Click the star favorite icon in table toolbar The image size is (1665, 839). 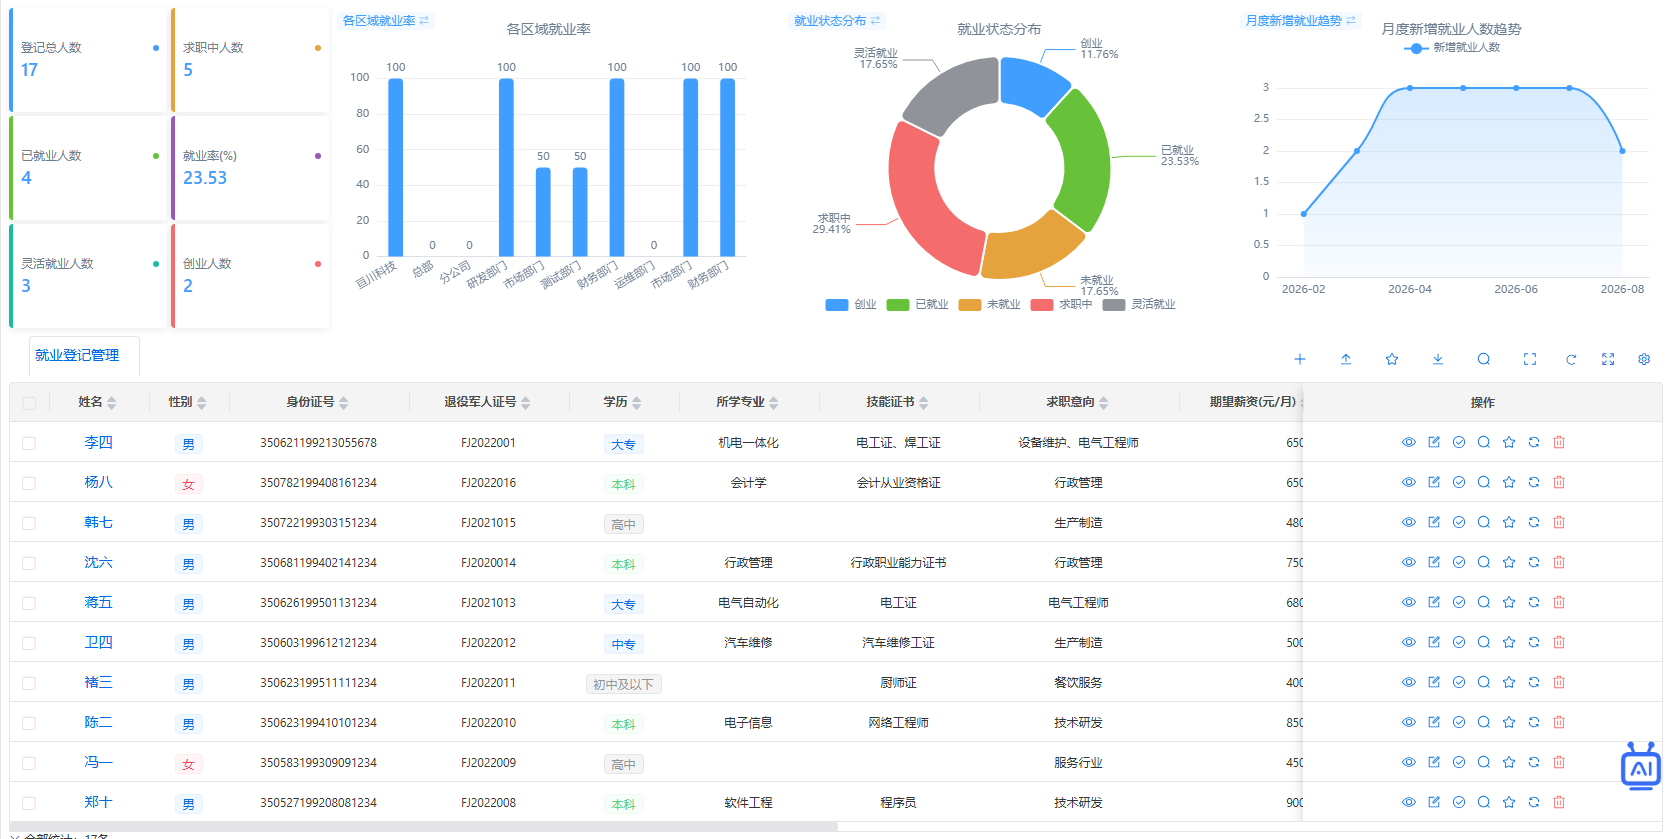tap(1392, 359)
